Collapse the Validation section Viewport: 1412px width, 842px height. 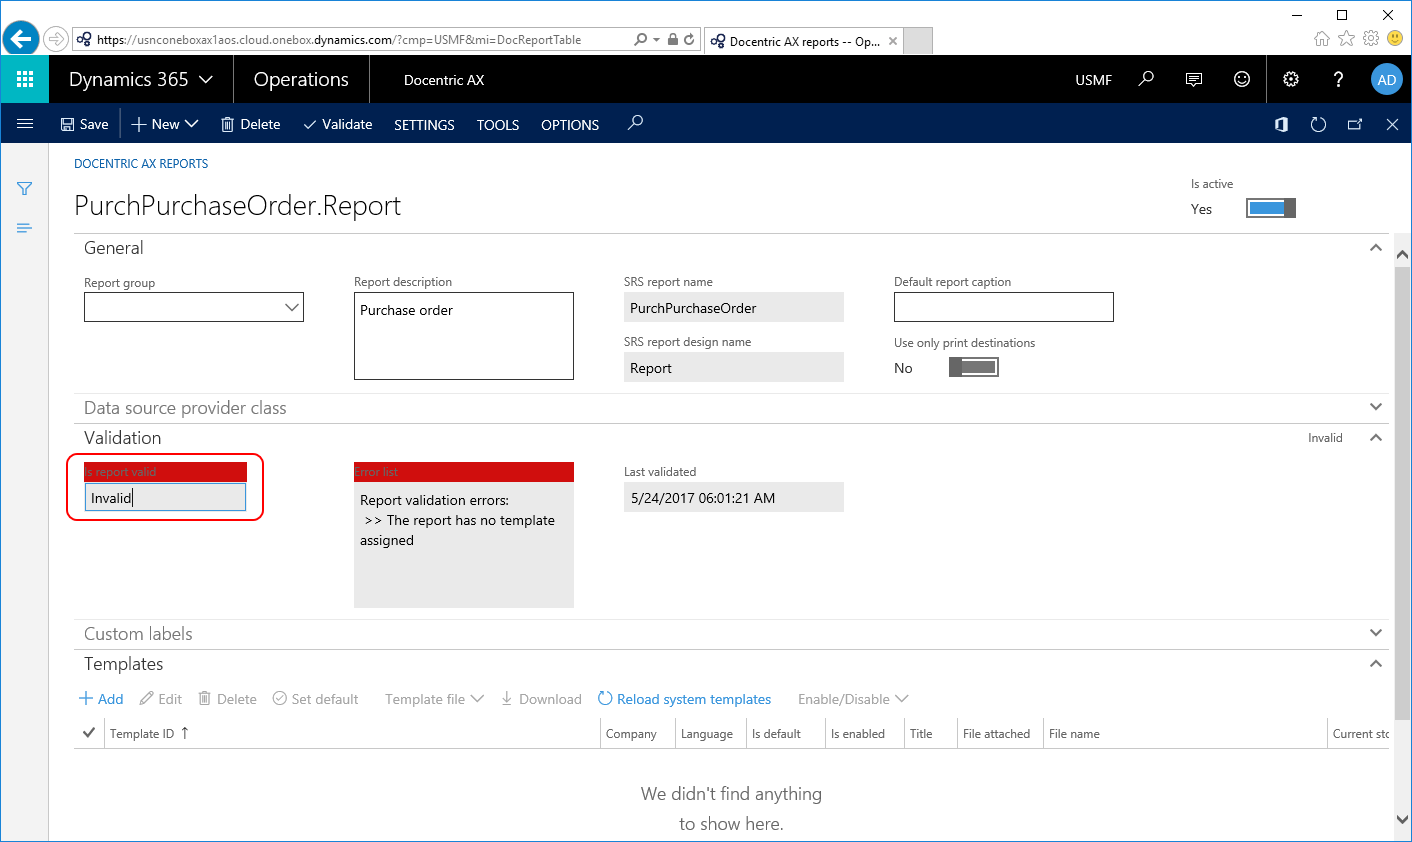tap(1376, 437)
